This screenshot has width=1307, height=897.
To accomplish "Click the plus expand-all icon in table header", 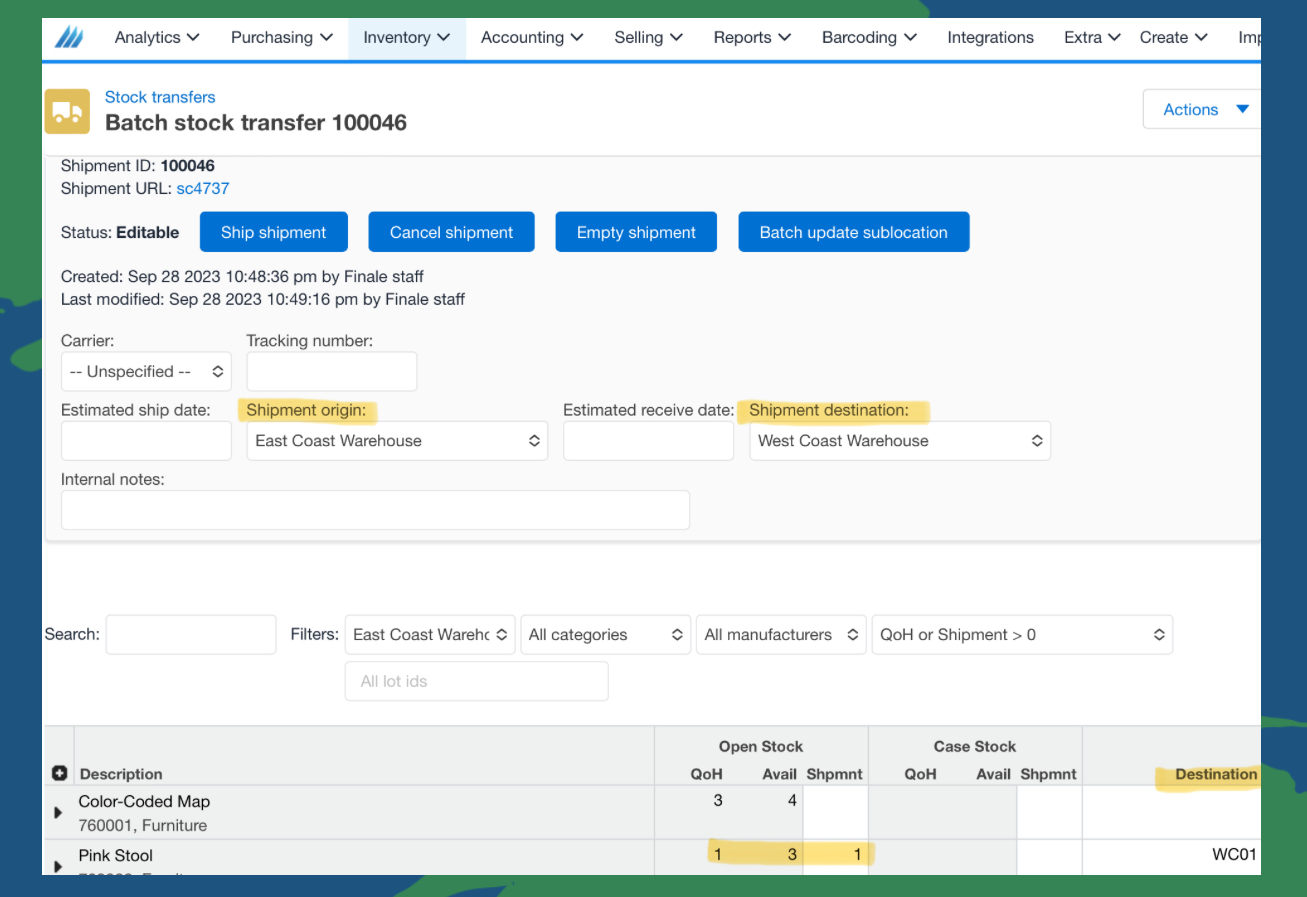I will 59,774.
